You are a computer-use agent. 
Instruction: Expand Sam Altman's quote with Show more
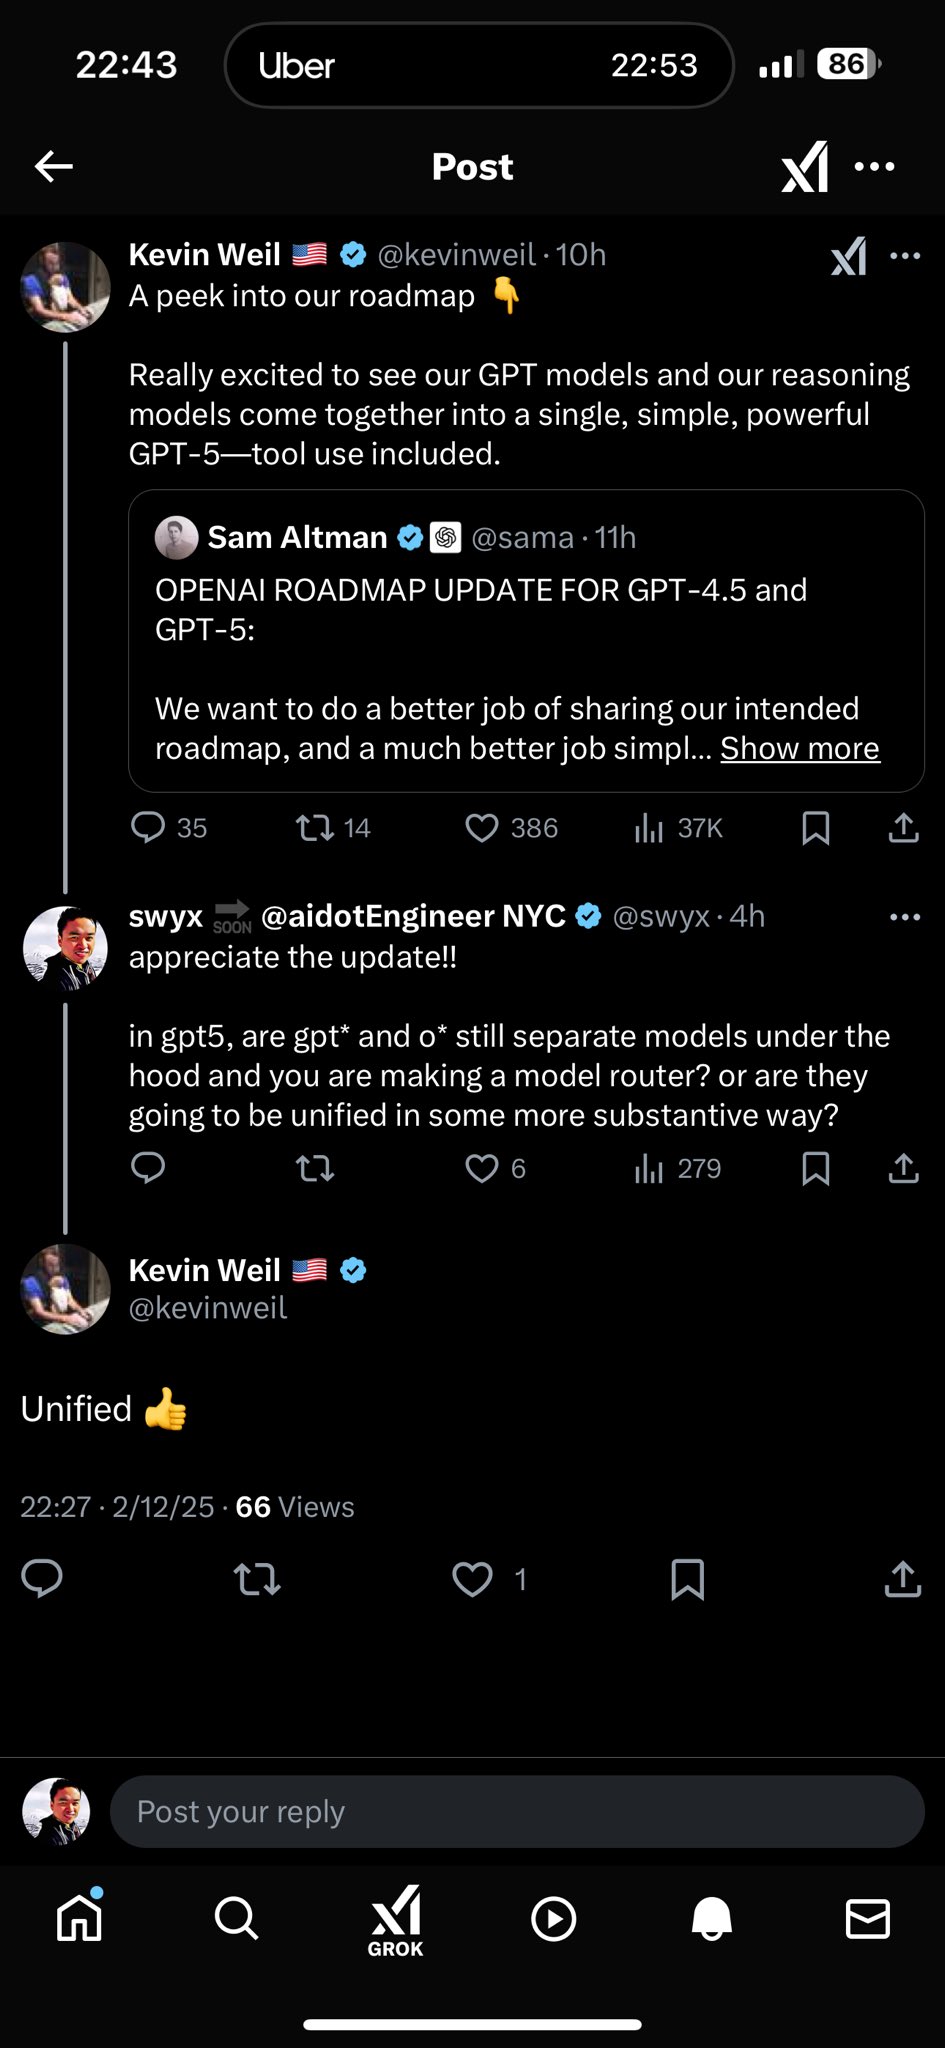[799, 748]
